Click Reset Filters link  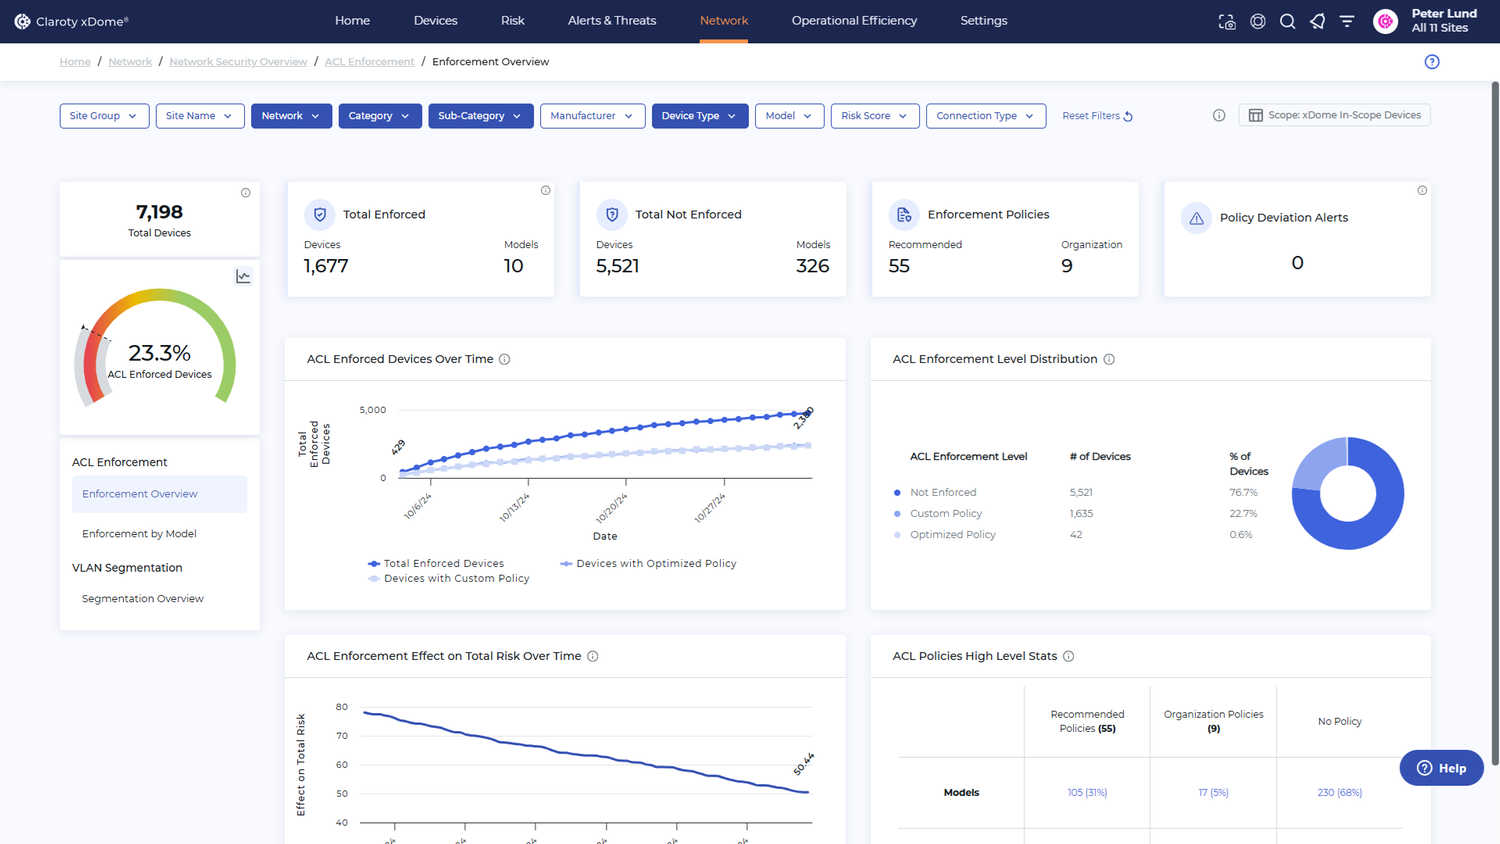(x=1097, y=116)
